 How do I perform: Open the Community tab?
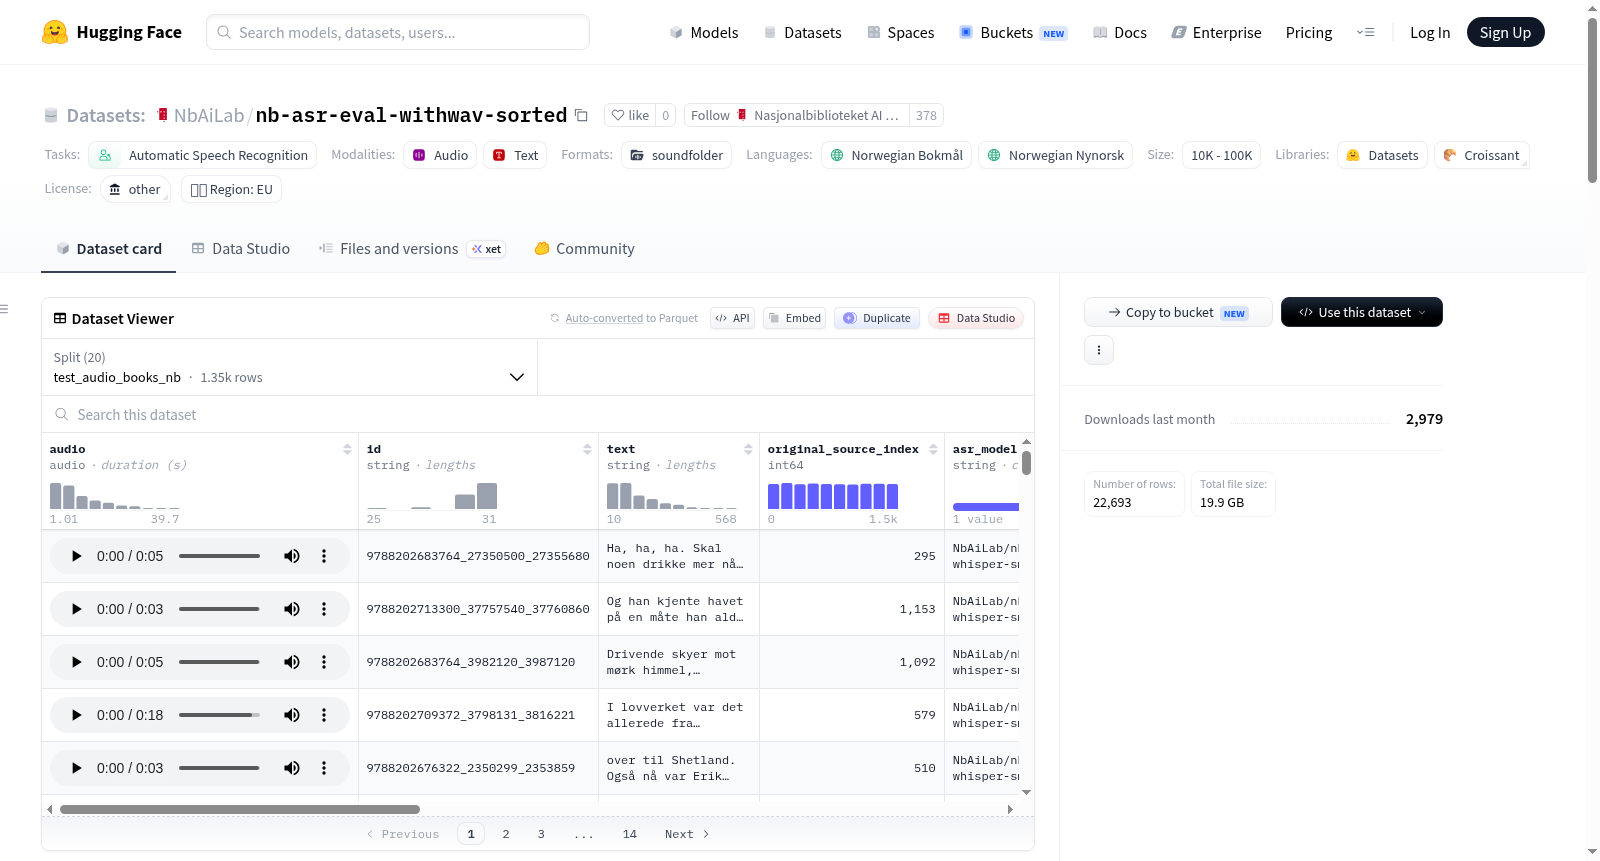click(584, 249)
